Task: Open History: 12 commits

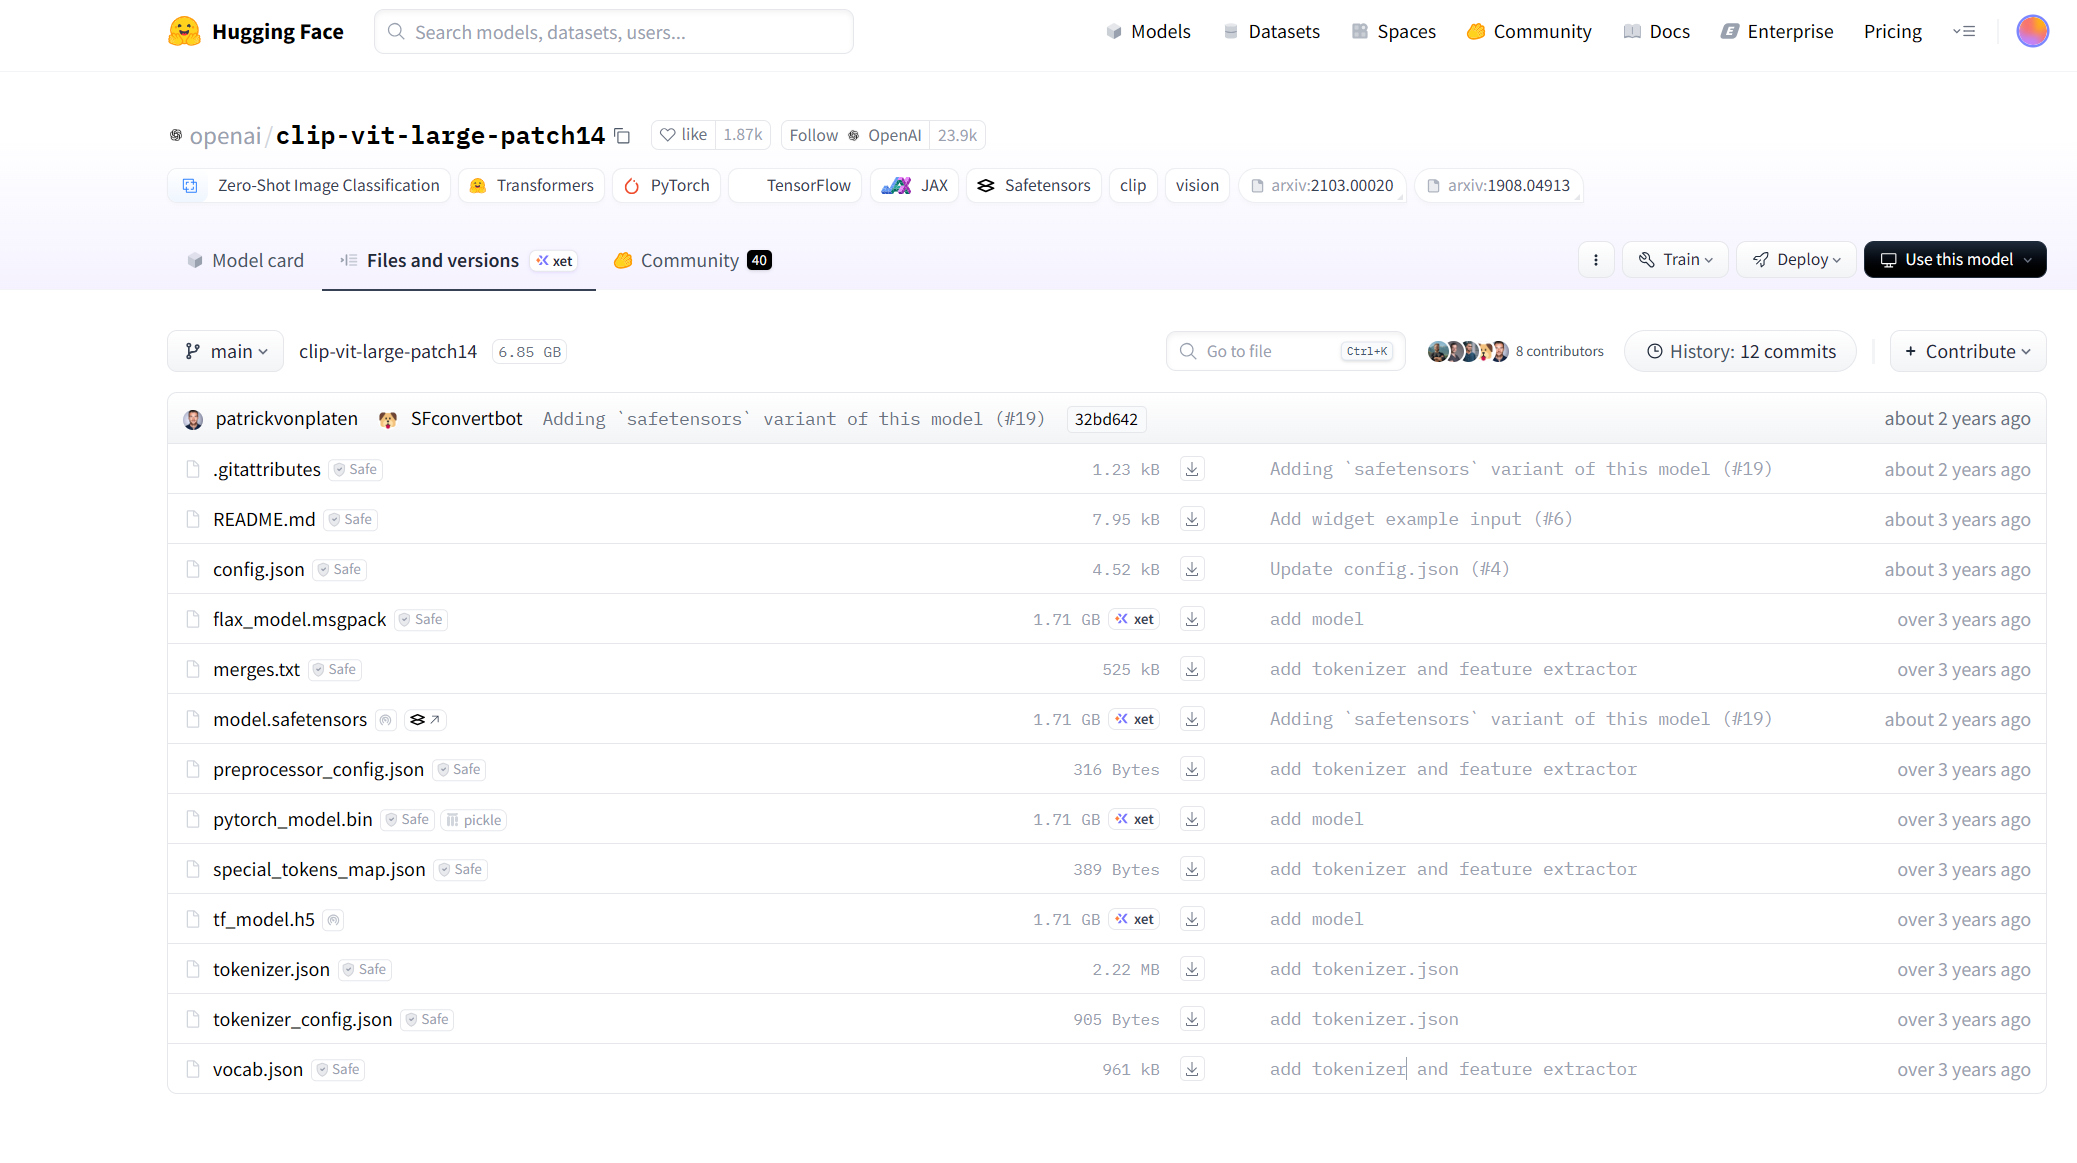Action: click(x=1740, y=351)
